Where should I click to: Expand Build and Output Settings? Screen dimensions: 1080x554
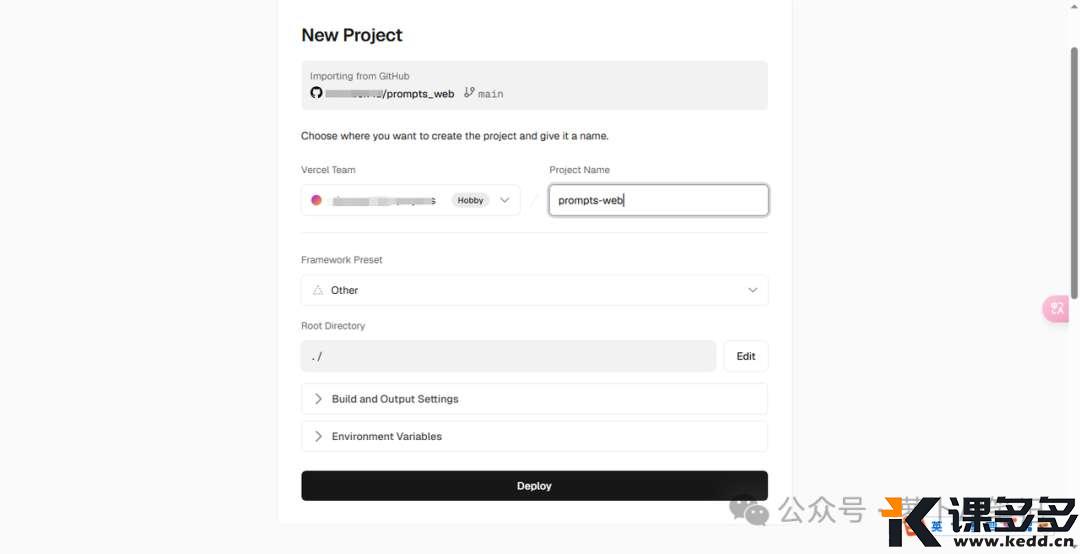pos(534,399)
